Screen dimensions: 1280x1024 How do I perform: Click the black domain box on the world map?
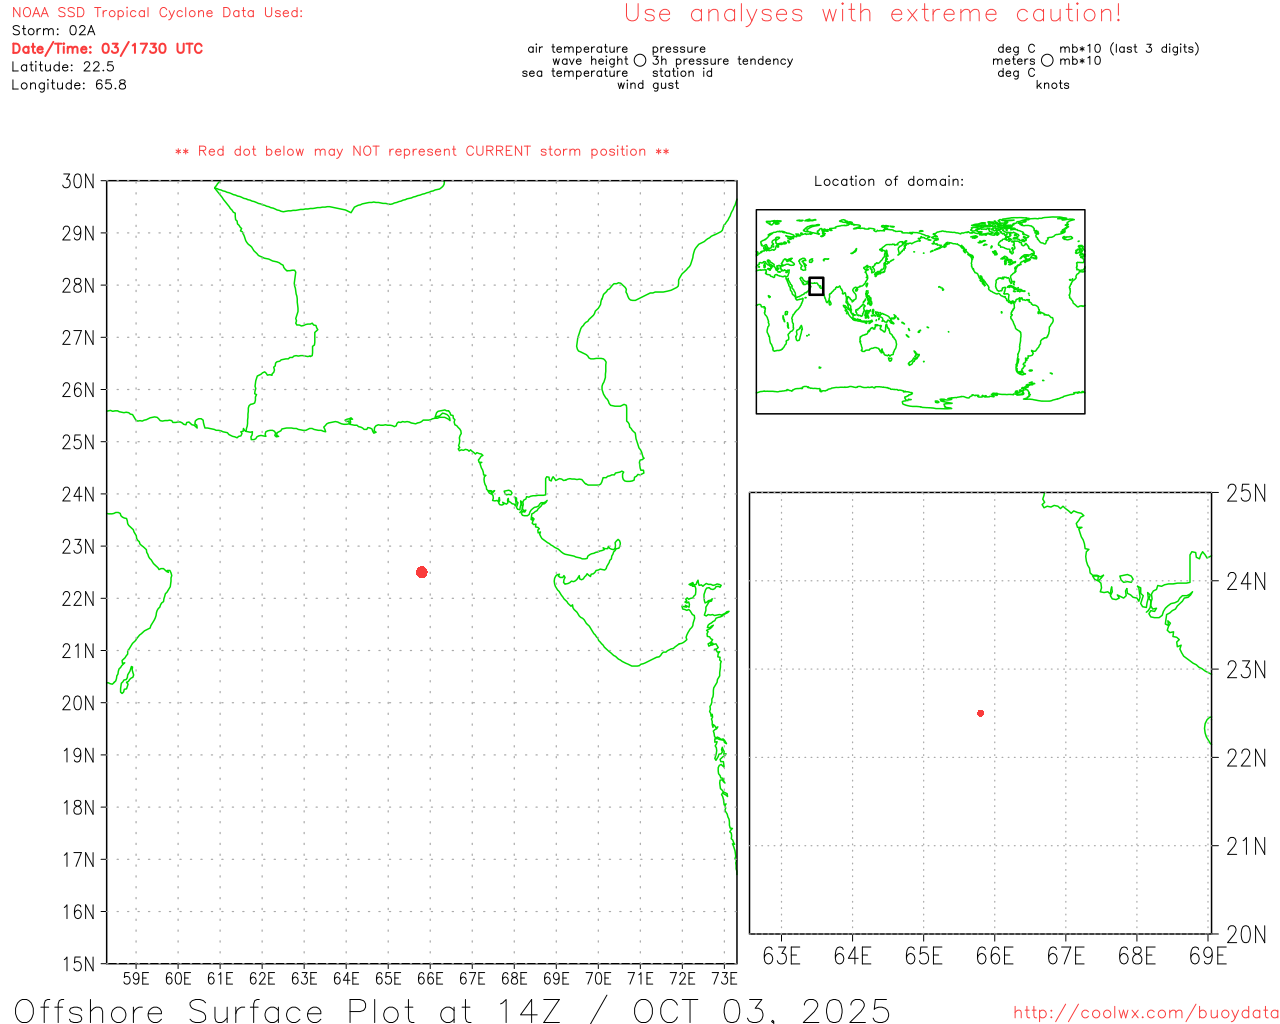[x=816, y=286]
